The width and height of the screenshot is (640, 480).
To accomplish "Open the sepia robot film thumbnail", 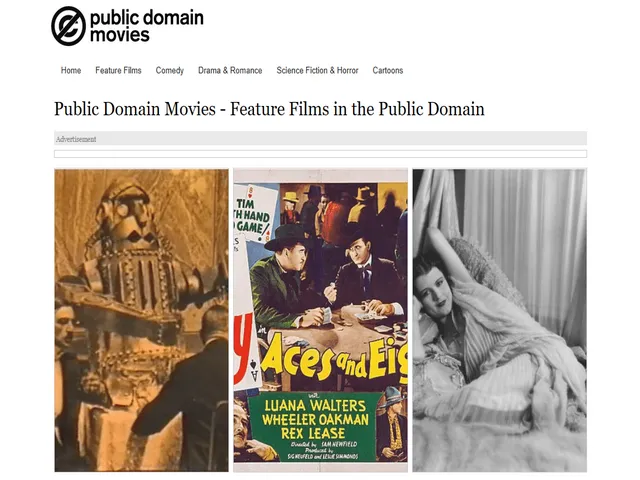I will coord(141,320).
